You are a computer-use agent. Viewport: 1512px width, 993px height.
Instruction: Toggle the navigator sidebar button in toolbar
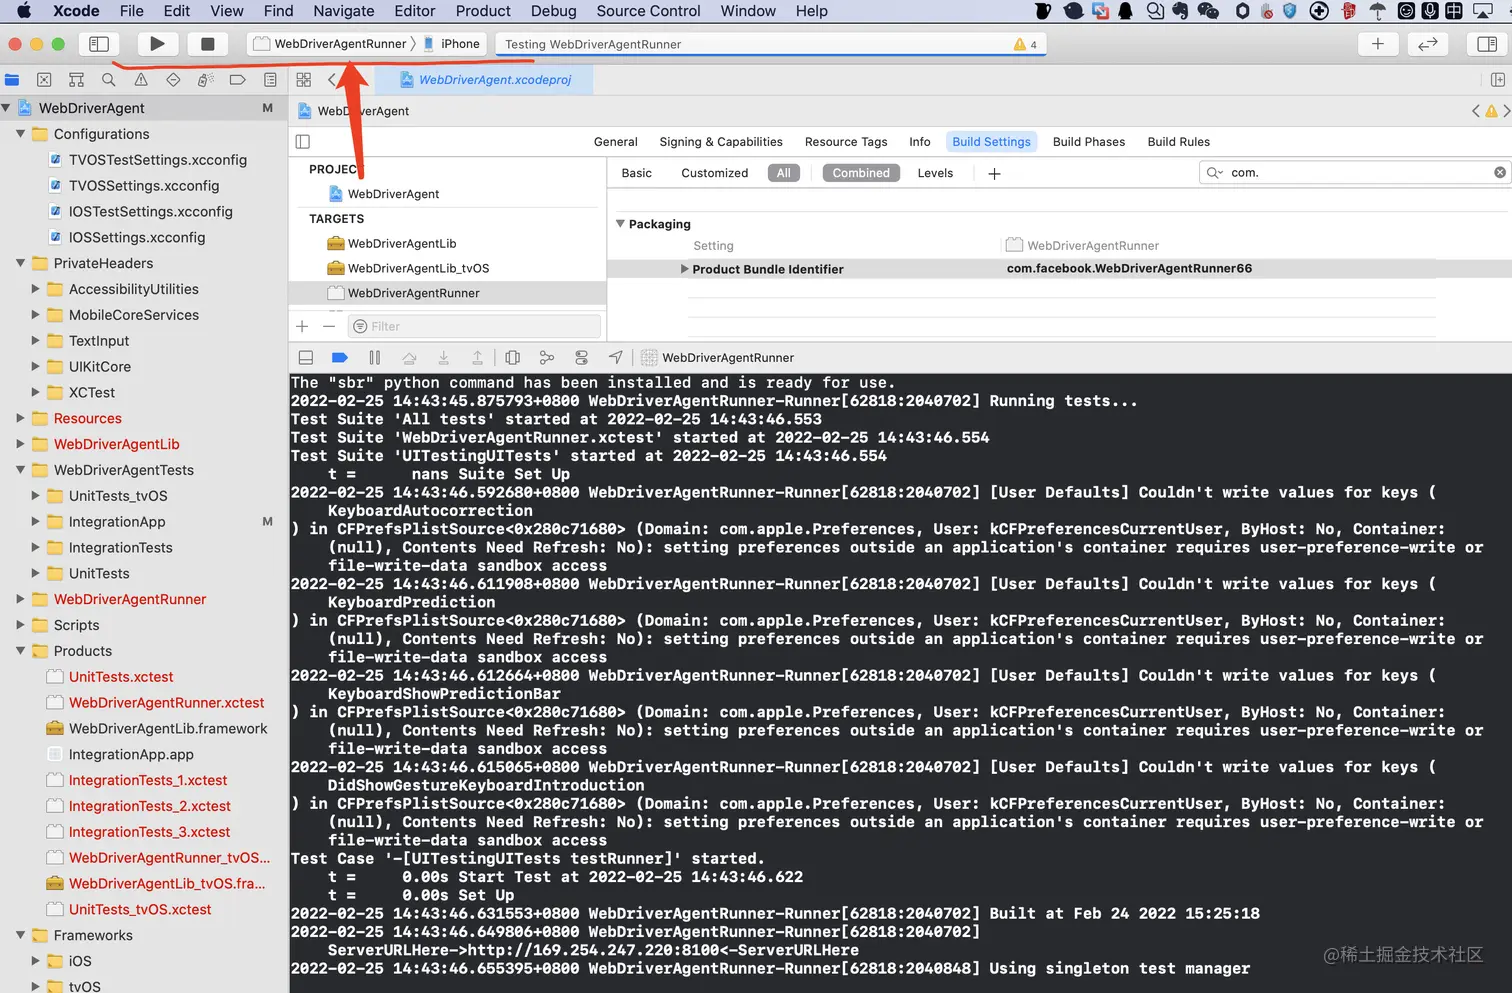[99, 44]
